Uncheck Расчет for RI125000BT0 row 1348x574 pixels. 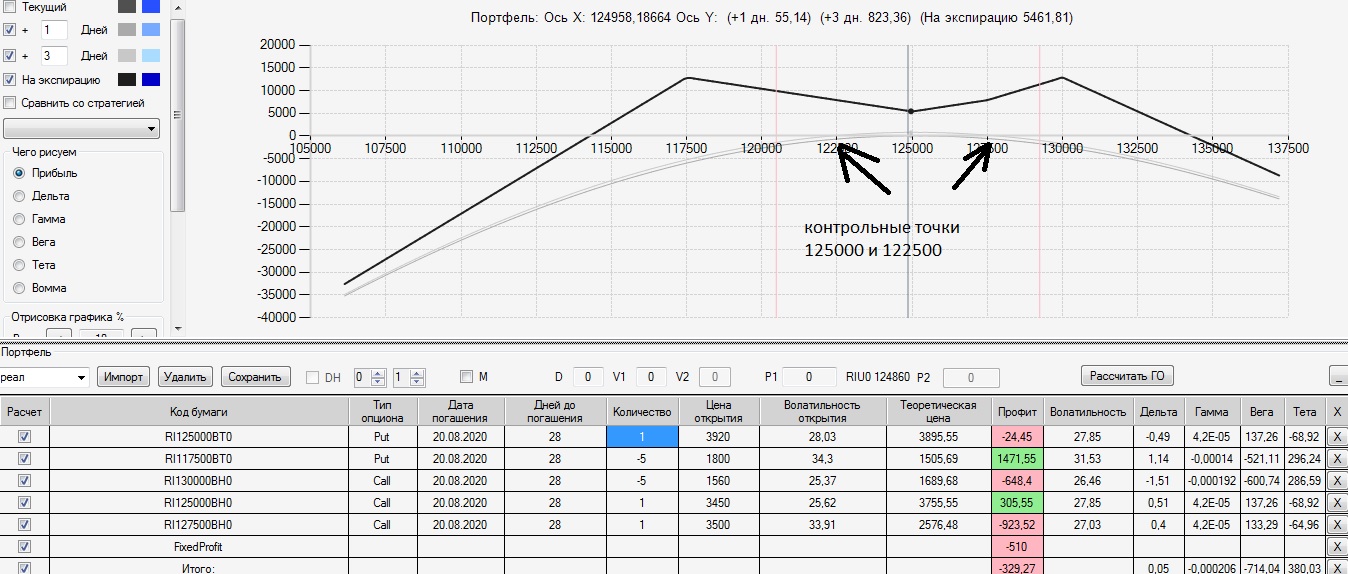point(25,437)
